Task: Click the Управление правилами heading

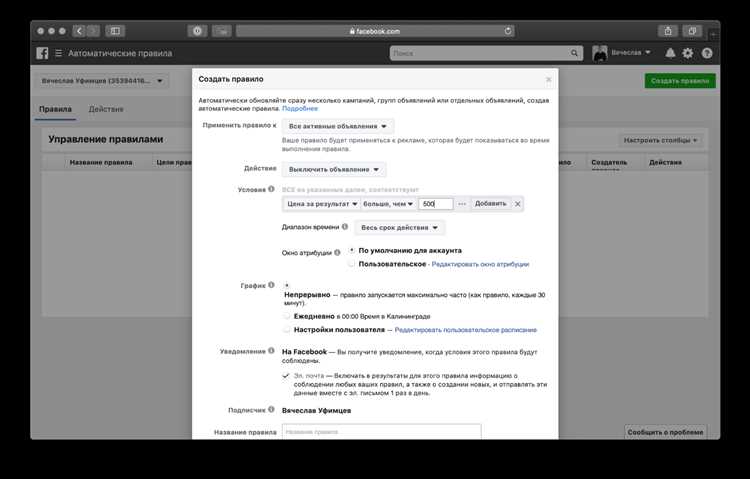Action: [x=106, y=139]
